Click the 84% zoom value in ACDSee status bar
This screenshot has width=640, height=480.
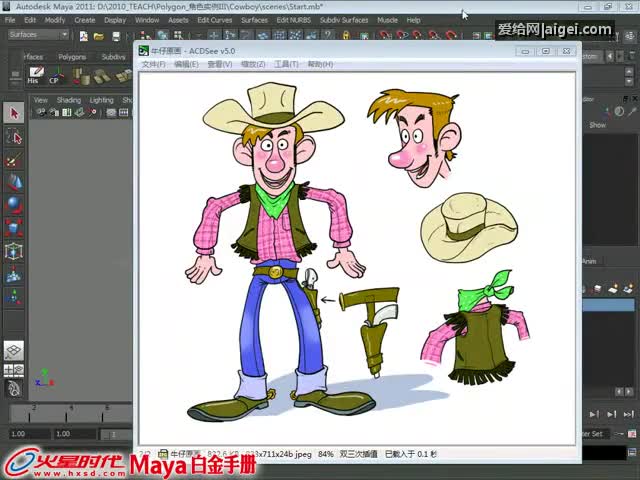[325, 454]
